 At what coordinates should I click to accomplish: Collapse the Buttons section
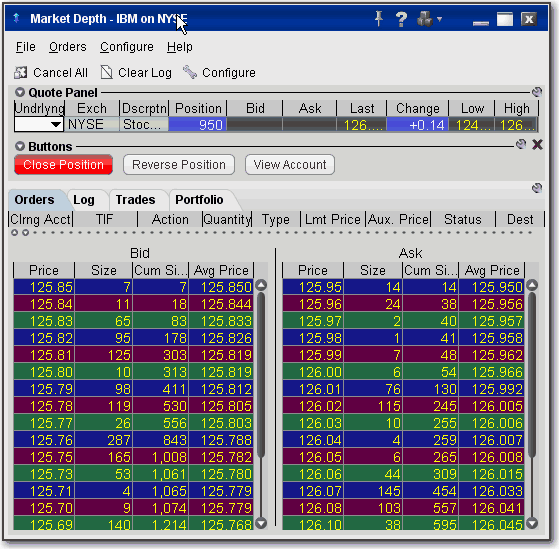coord(20,146)
